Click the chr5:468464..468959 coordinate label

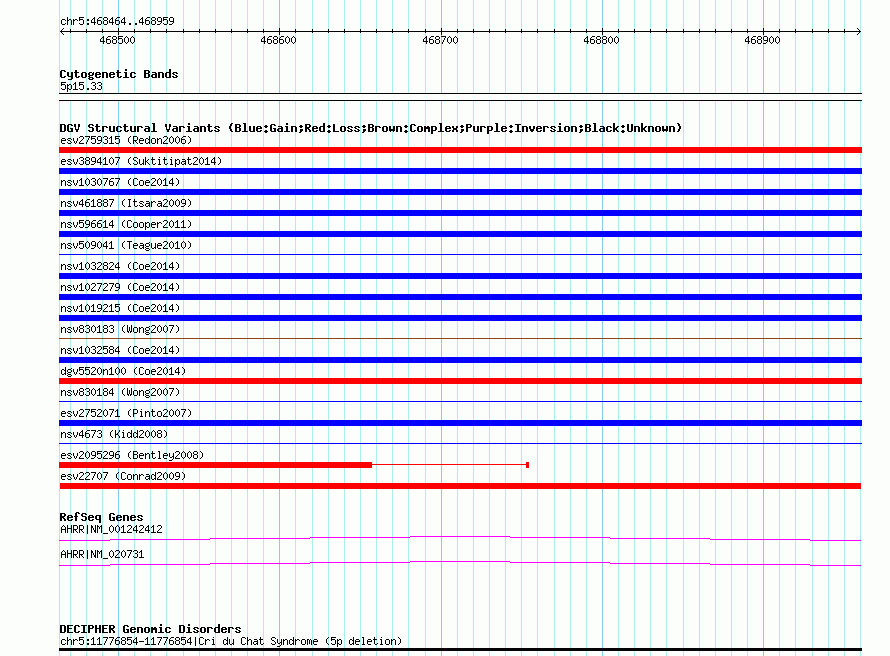tap(117, 21)
